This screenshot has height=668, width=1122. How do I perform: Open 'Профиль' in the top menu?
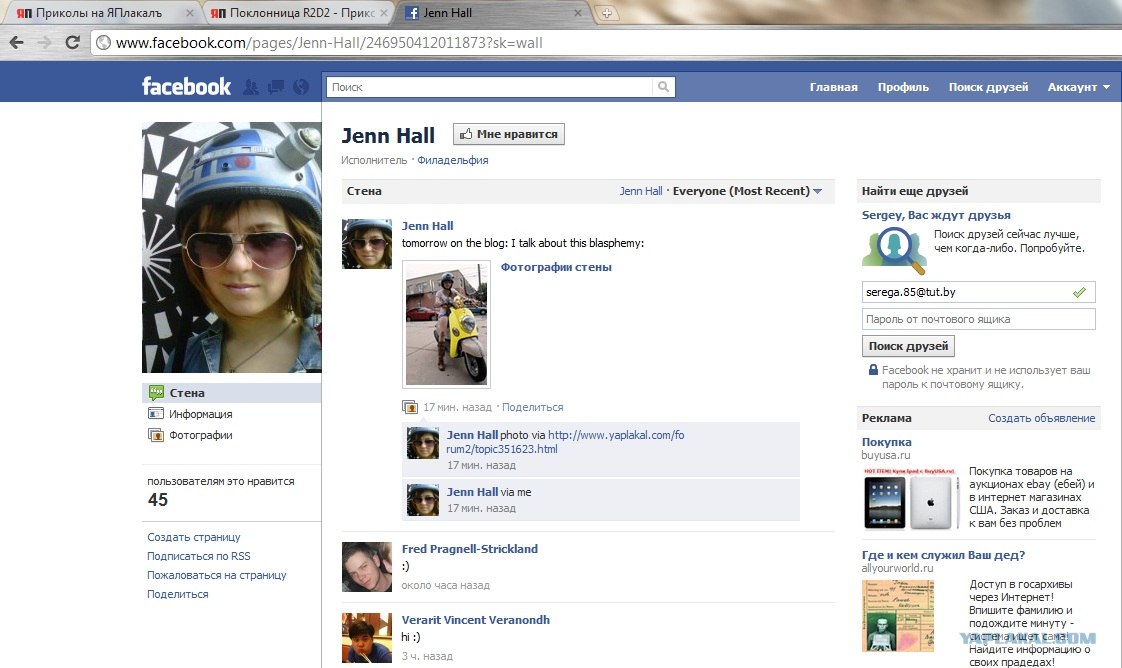click(x=903, y=87)
